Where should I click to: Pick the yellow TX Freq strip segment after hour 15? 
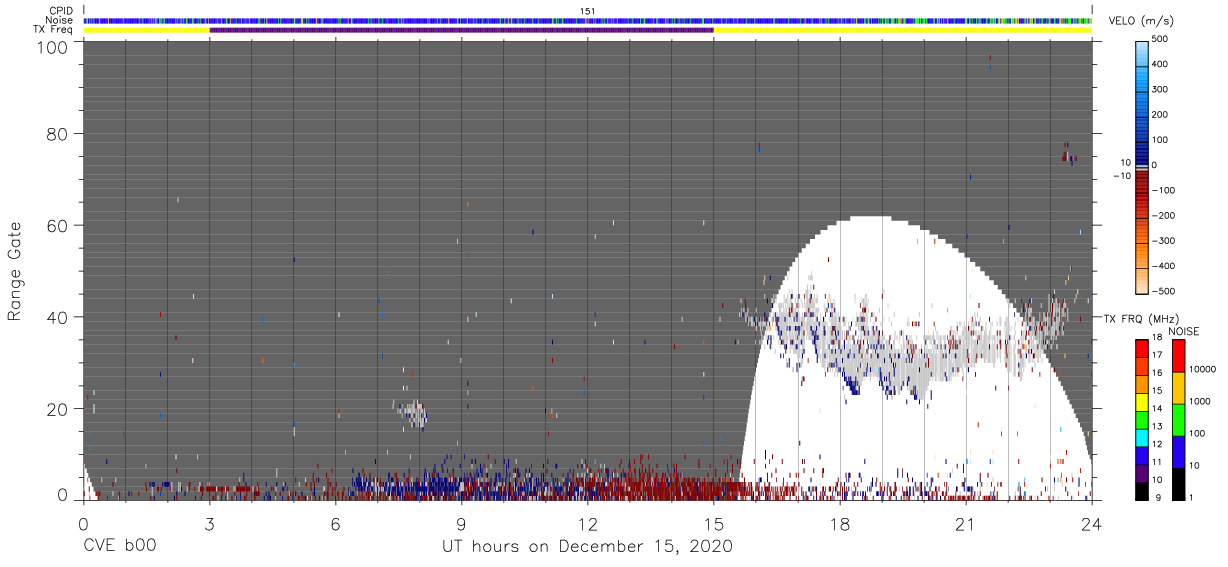(x=902, y=30)
